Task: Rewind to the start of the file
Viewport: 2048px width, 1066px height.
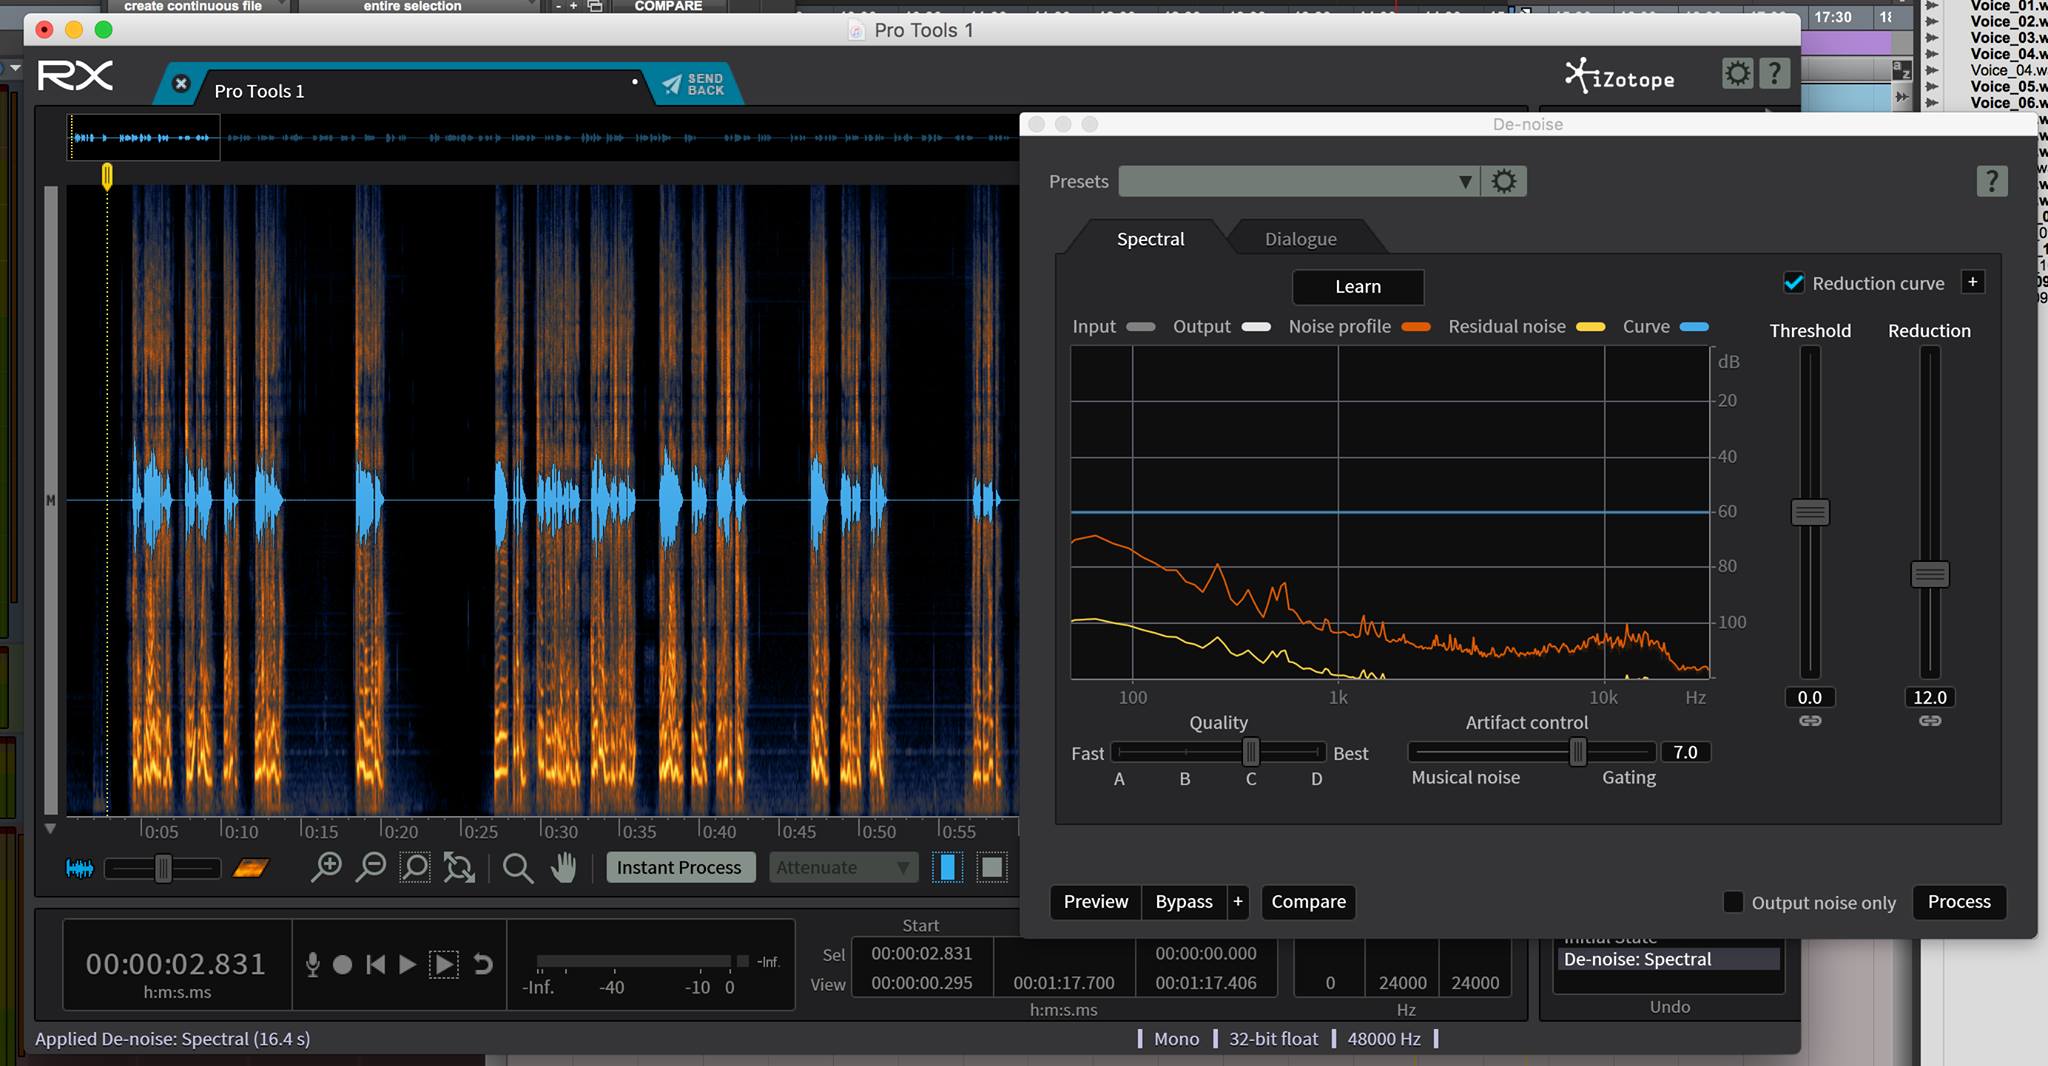Action: point(376,964)
